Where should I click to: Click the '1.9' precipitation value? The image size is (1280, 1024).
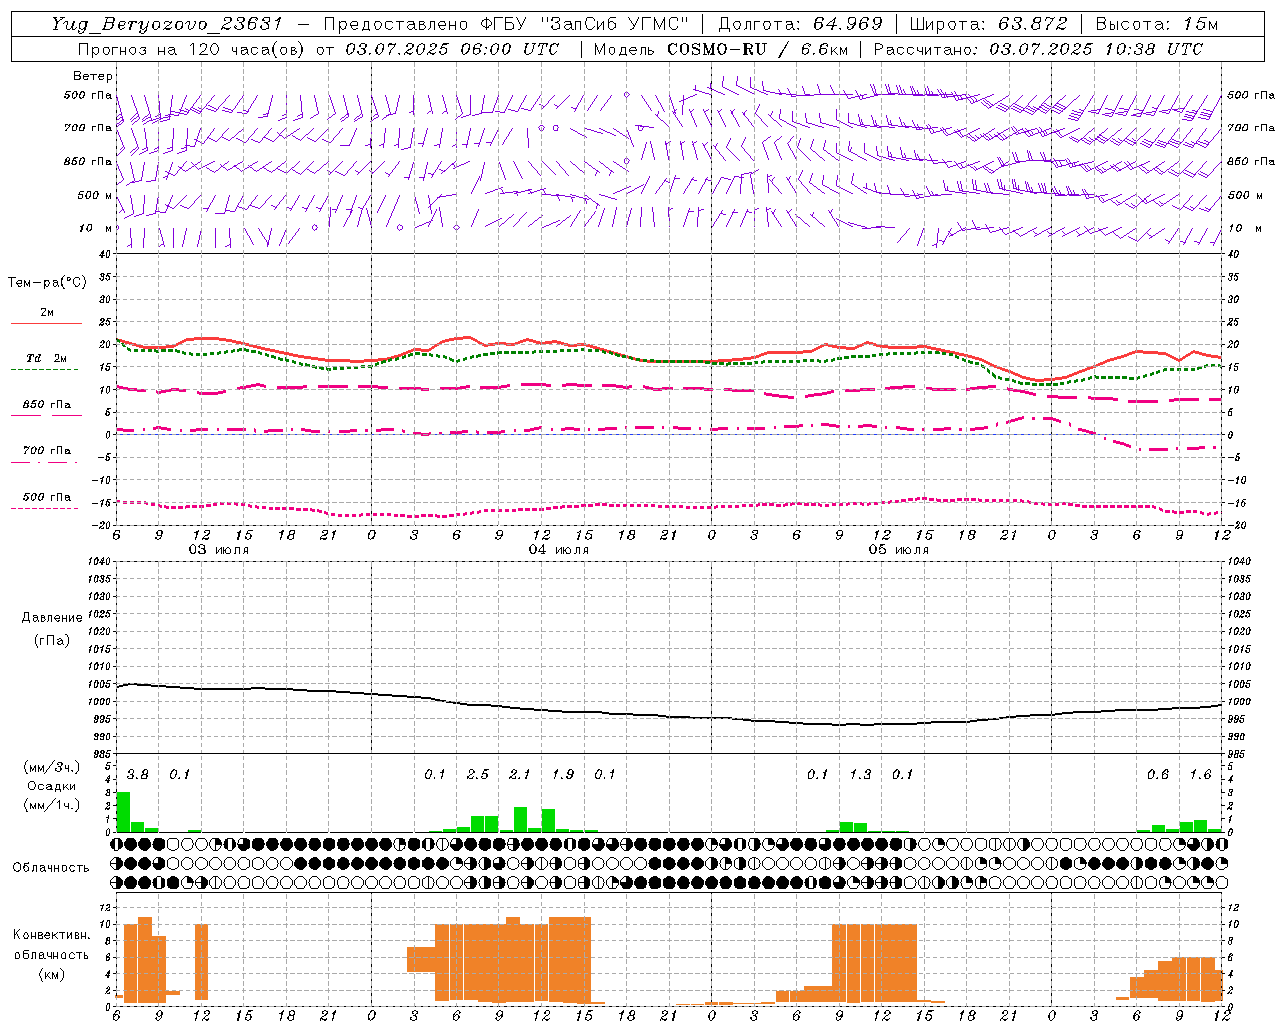pyautogui.click(x=562, y=775)
